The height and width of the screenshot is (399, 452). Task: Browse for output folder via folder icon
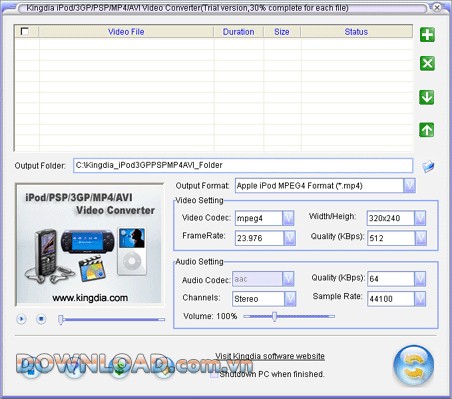pos(428,166)
